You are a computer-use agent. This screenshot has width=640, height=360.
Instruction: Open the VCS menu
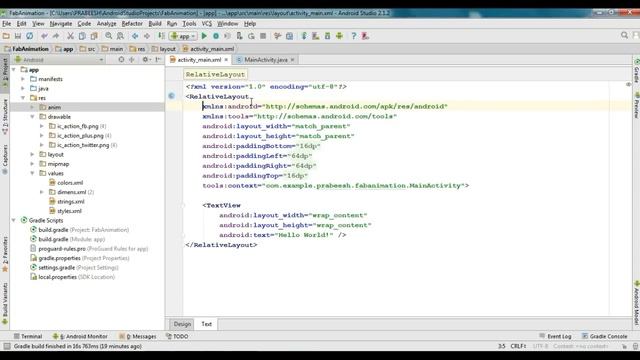click(x=207, y=24)
